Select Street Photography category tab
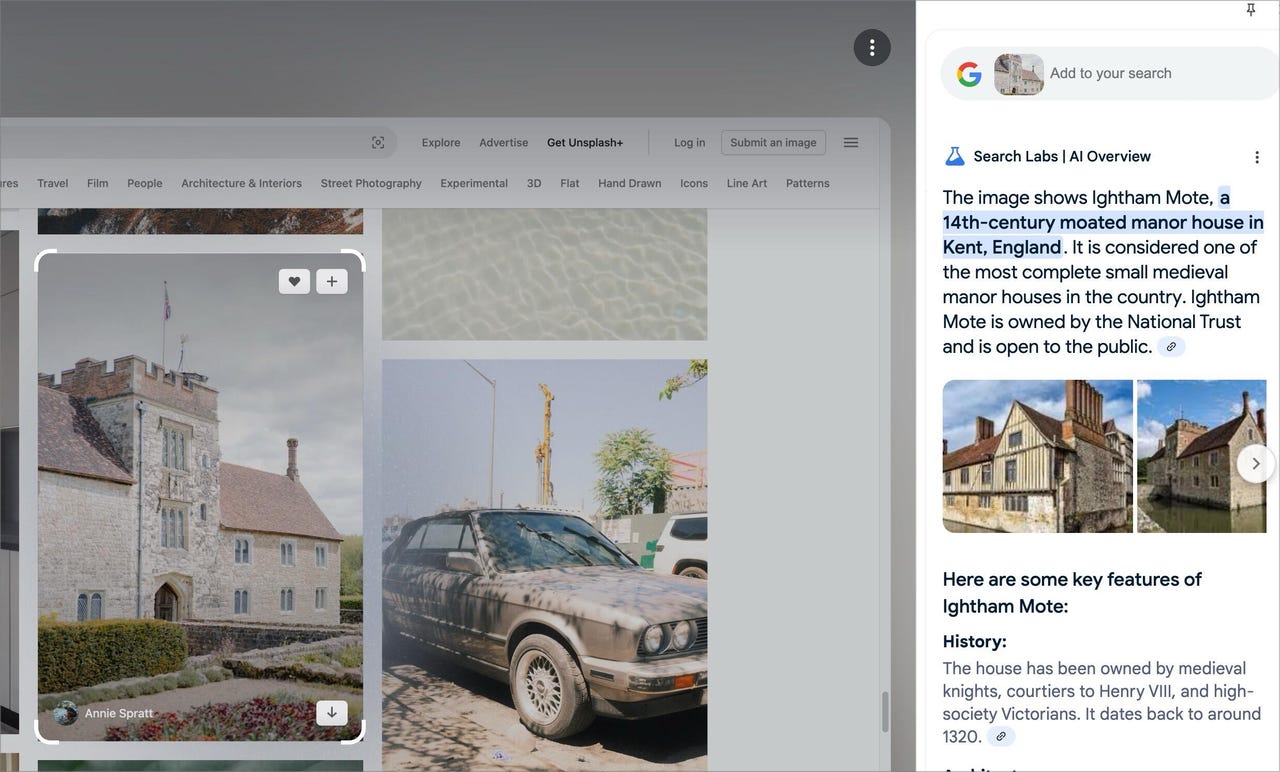 (371, 184)
